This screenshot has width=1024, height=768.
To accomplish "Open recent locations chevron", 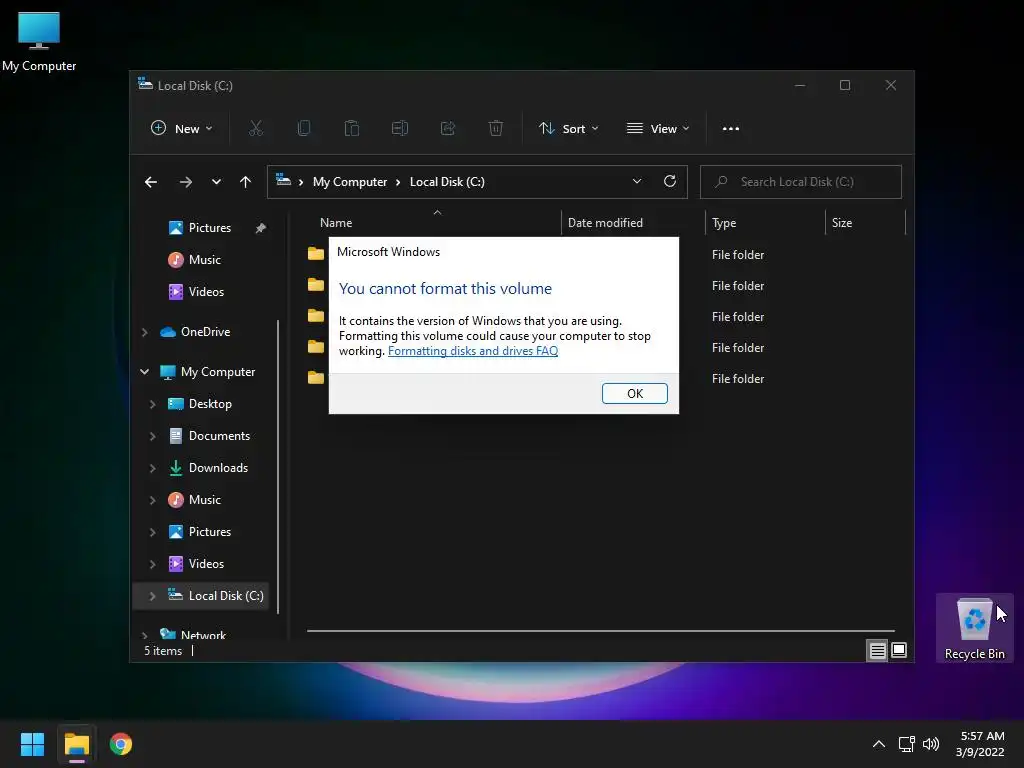I will pyautogui.click(x=216, y=182).
